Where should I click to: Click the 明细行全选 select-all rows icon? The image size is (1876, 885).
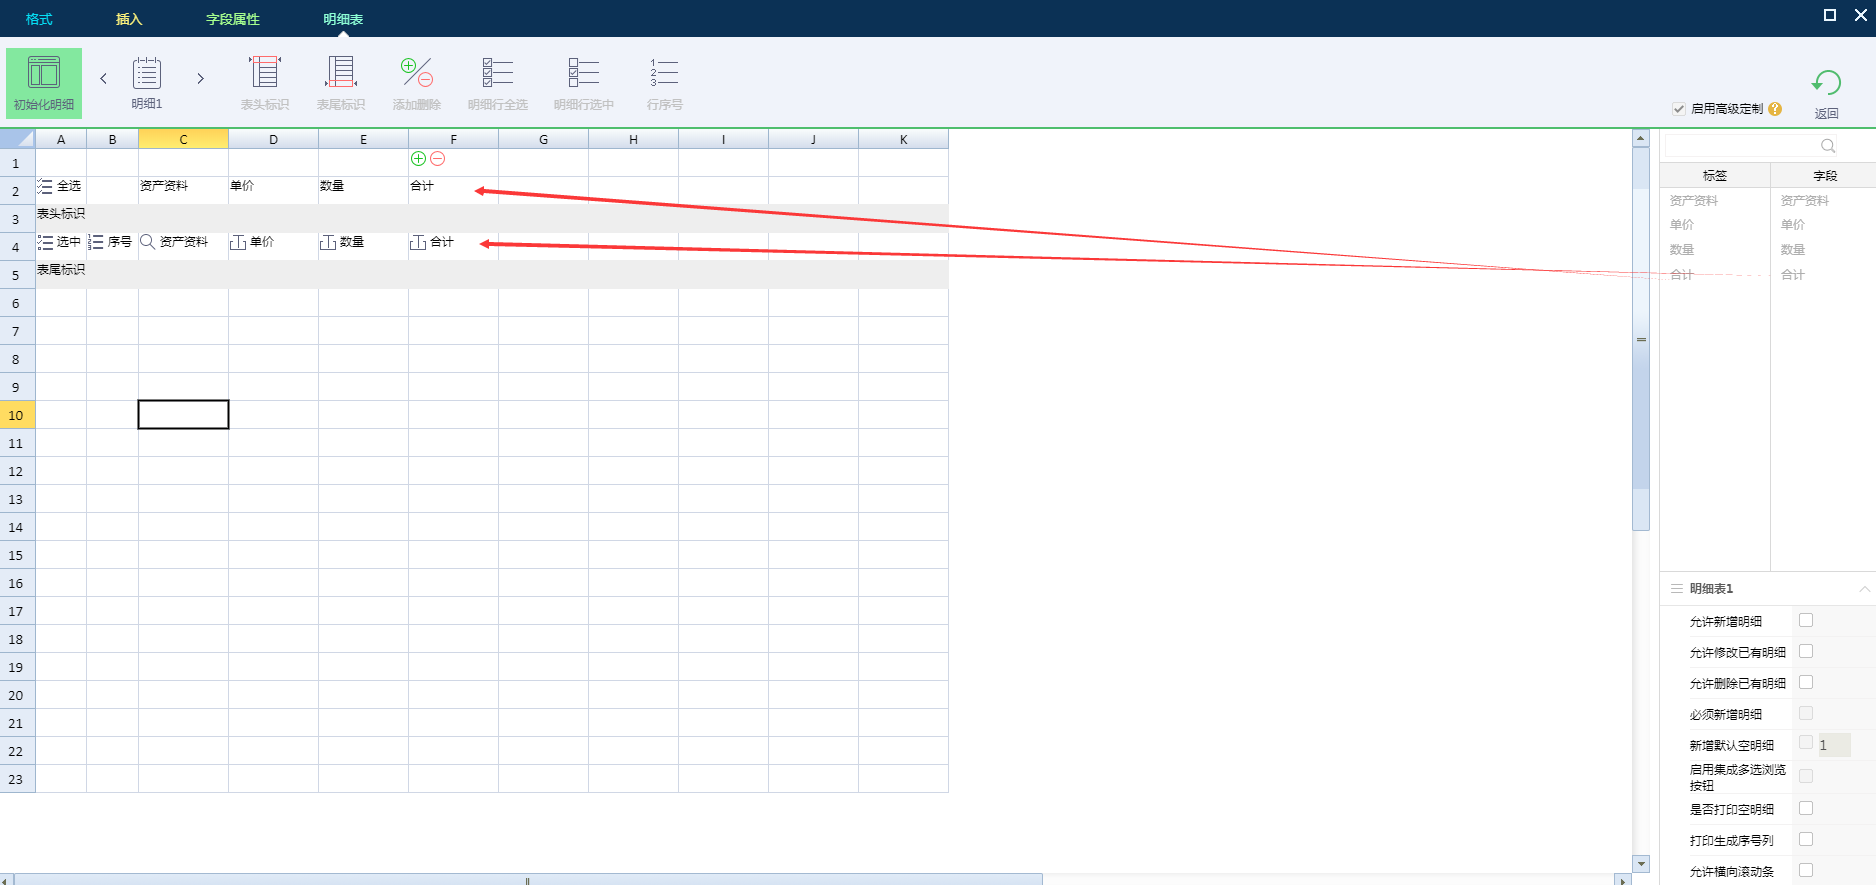497,74
